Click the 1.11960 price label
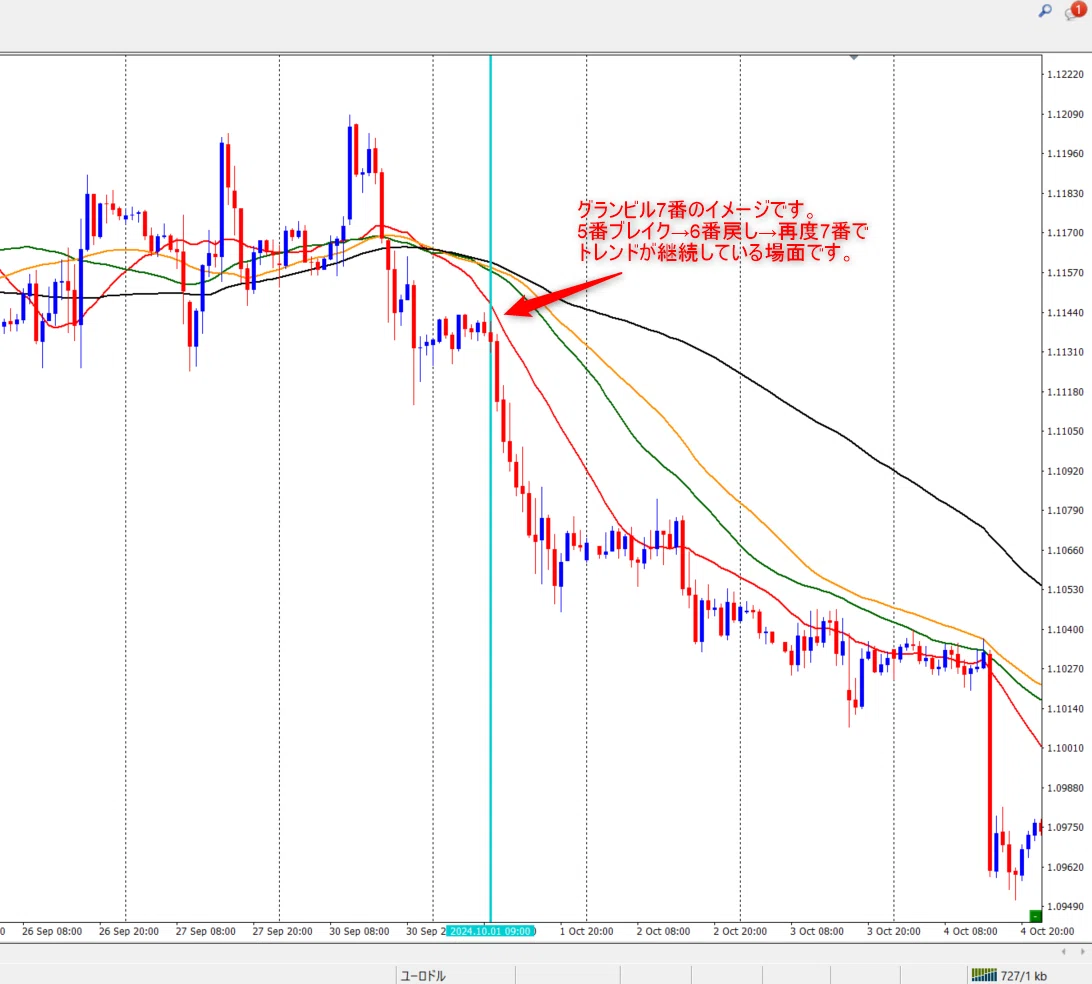This screenshot has height=984, width=1092. [x=1066, y=154]
